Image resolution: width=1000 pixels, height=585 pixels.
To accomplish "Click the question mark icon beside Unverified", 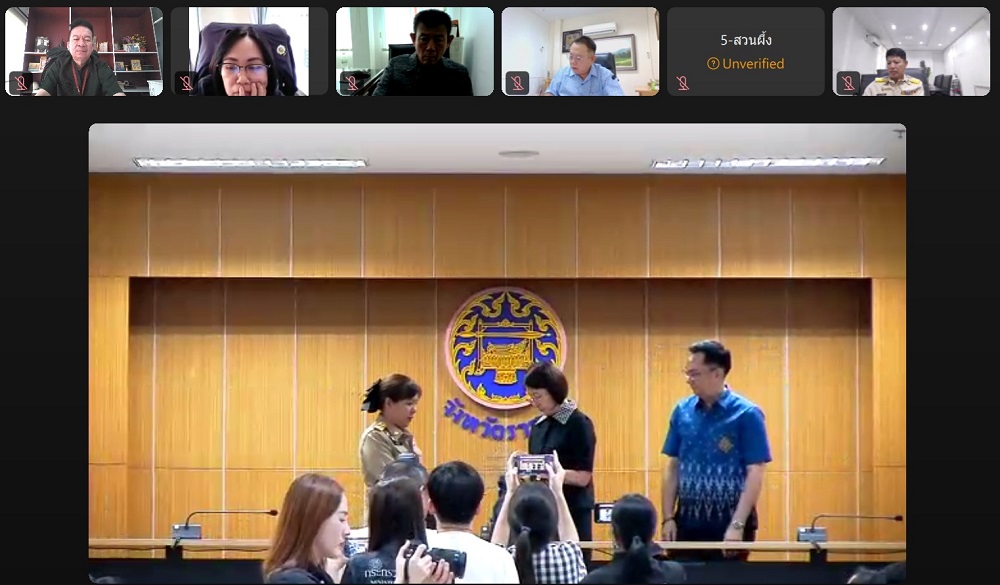I will pyautogui.click(x=713, y=64).
